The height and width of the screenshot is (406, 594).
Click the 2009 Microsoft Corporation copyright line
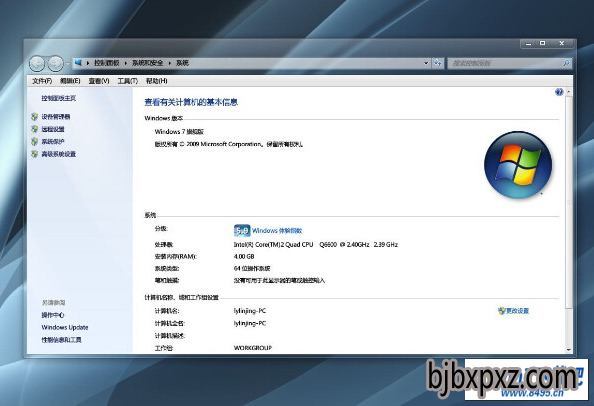click(228, 144)
